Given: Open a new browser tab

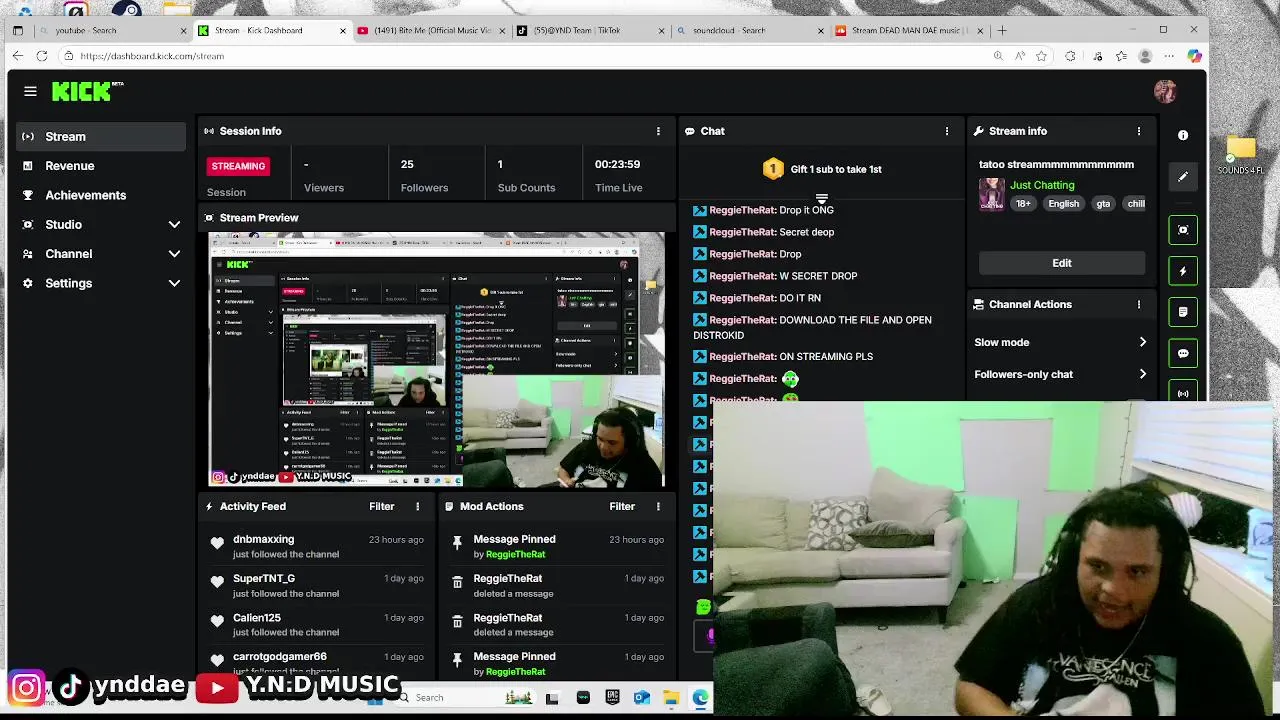Looking at the screenshot, I should (x=1002, y=30).
